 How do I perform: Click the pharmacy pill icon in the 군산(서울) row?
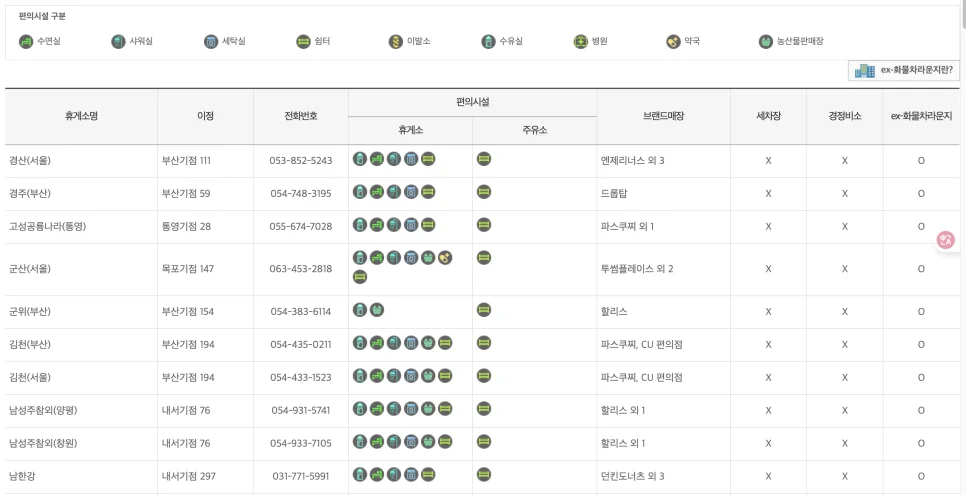tap(445, 258)
